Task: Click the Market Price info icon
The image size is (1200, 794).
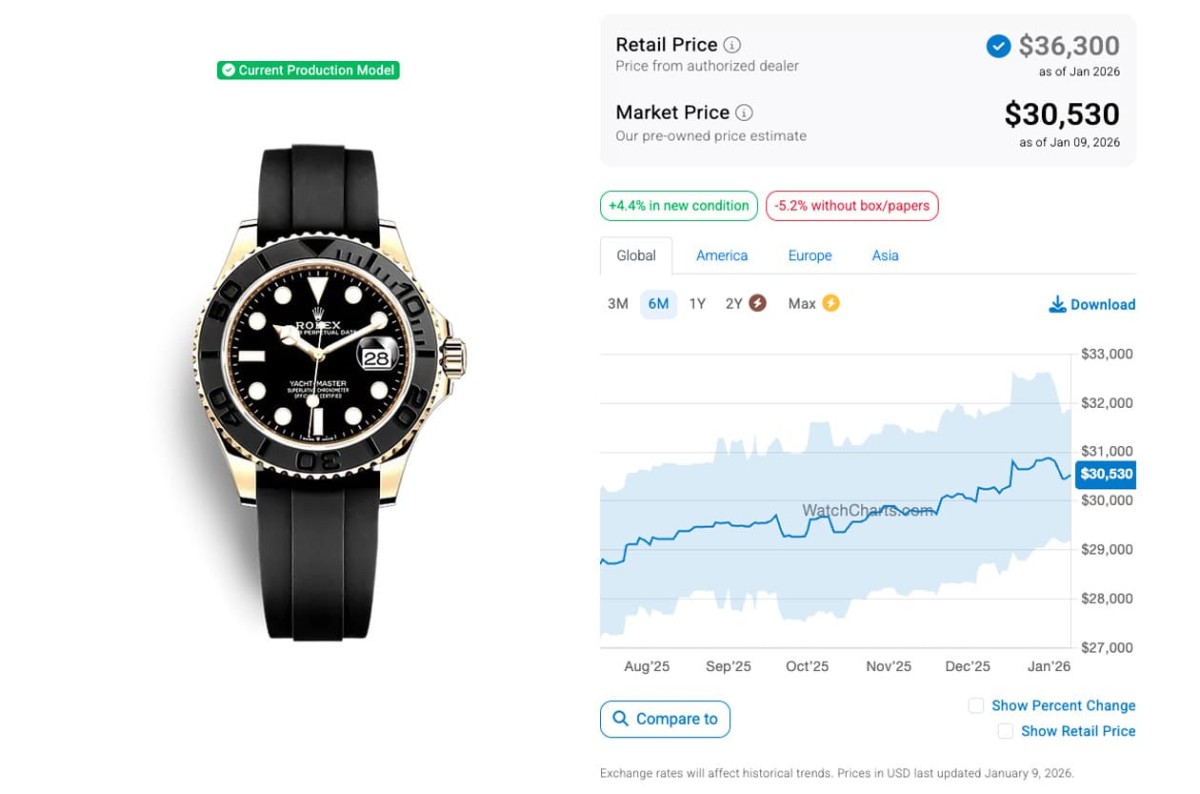Action: [744, 113]
